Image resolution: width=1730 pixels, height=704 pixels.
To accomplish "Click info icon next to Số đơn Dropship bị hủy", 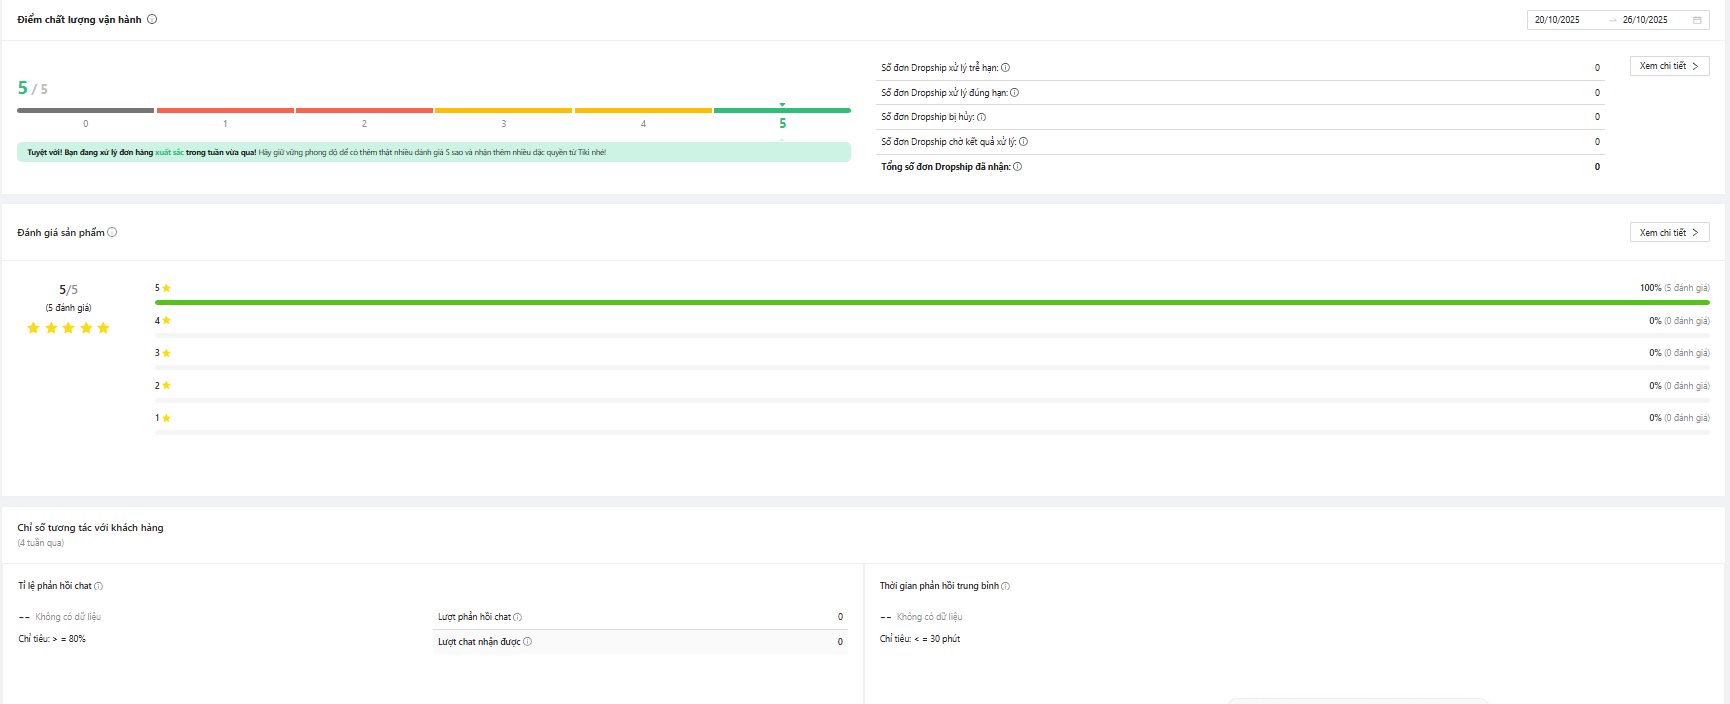I will pos(981,117).
